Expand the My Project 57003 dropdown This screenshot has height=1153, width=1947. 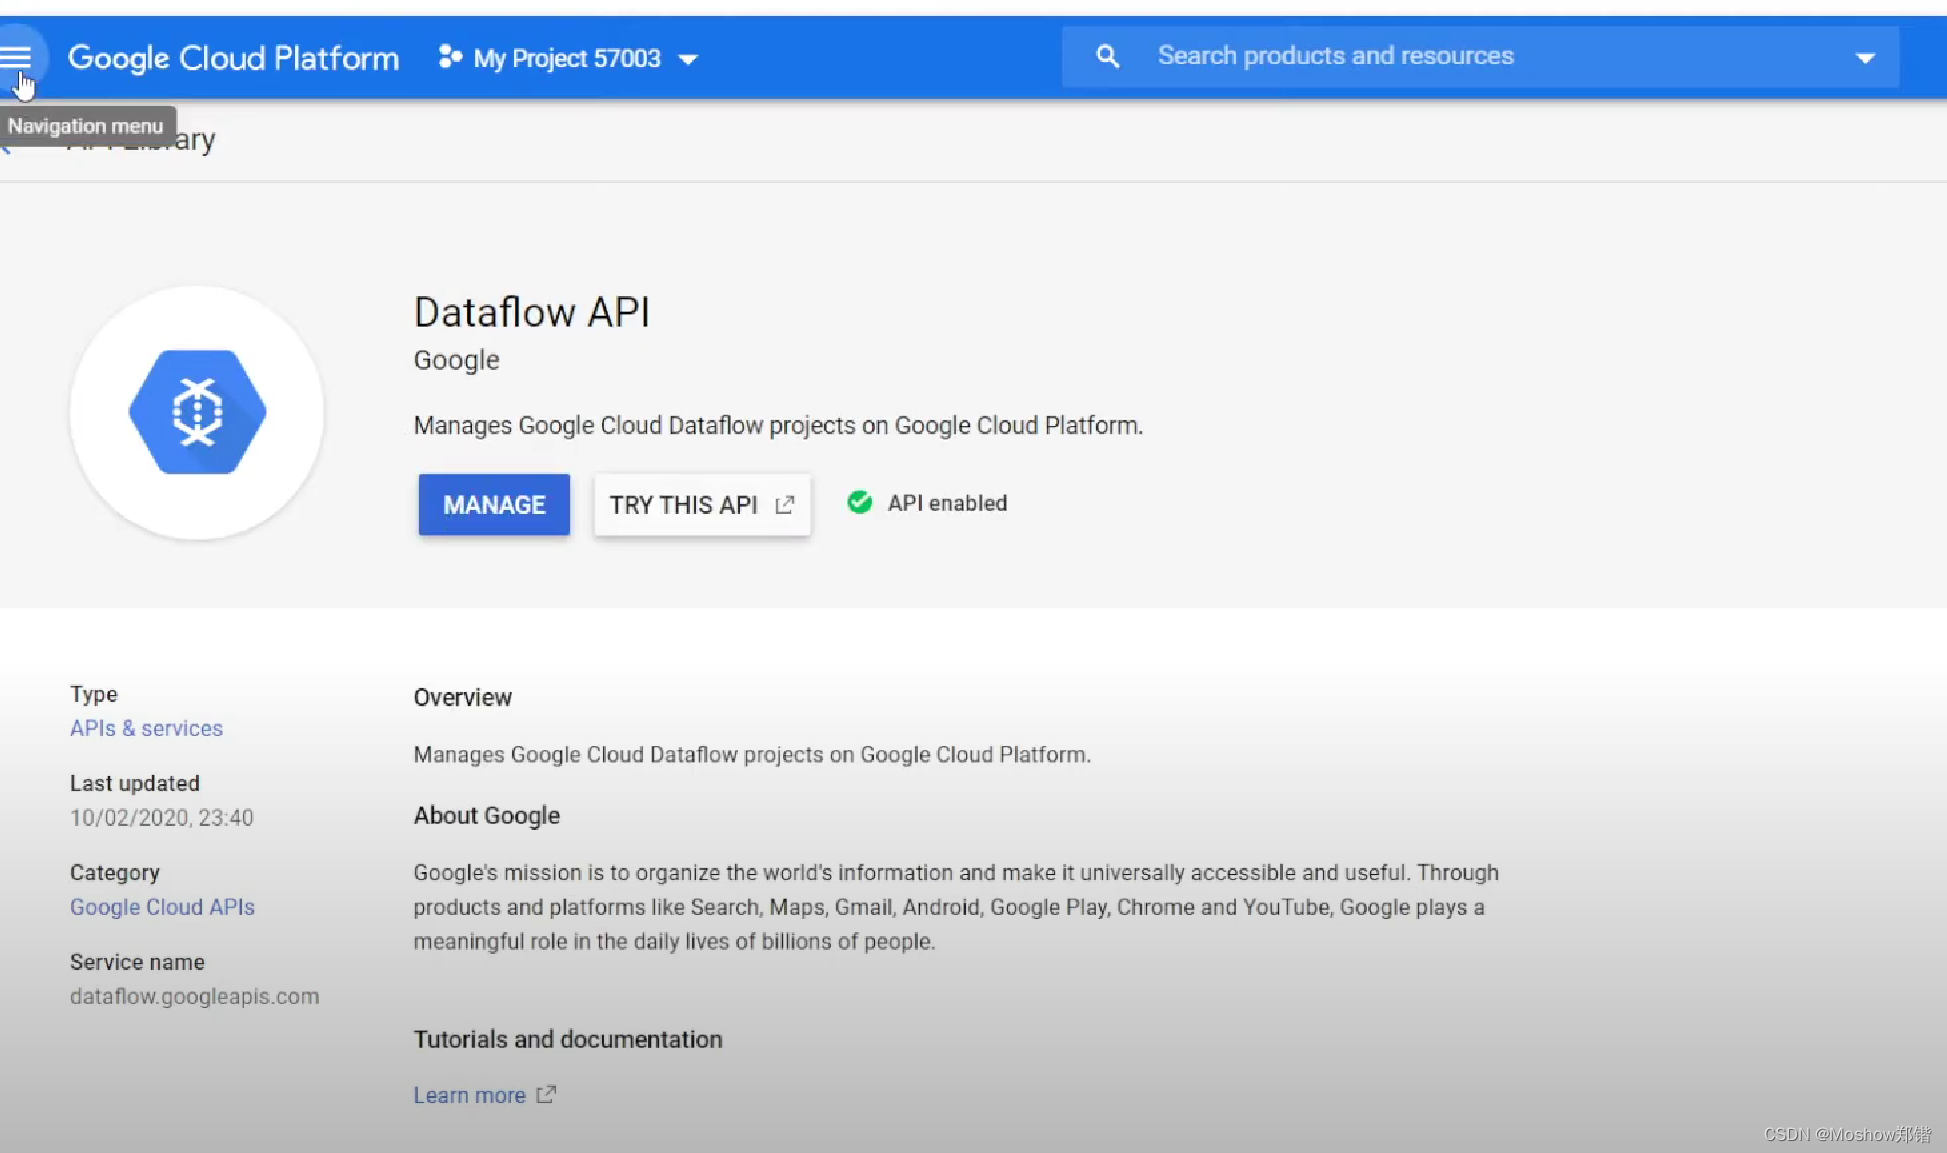(x=688, y=59)
